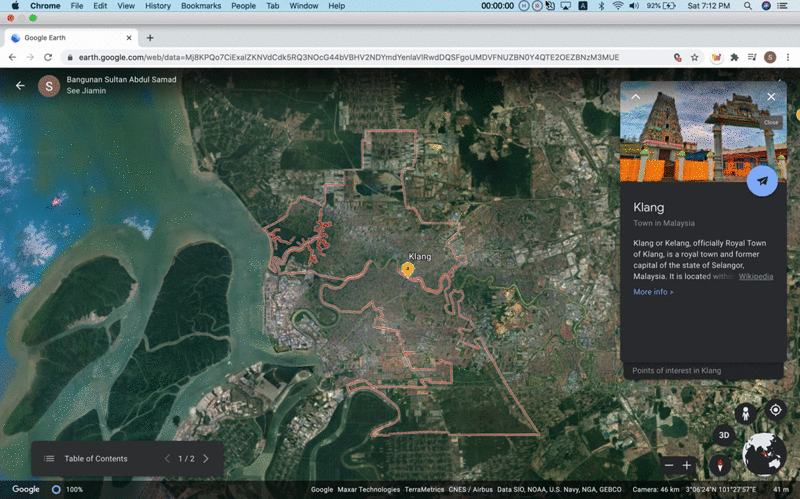Image resolution: width=800 pixels, height=499 pixels.
Task: Fly to Klang using the paper plane button
Action: pyautogui.click(x=762, y=181)
